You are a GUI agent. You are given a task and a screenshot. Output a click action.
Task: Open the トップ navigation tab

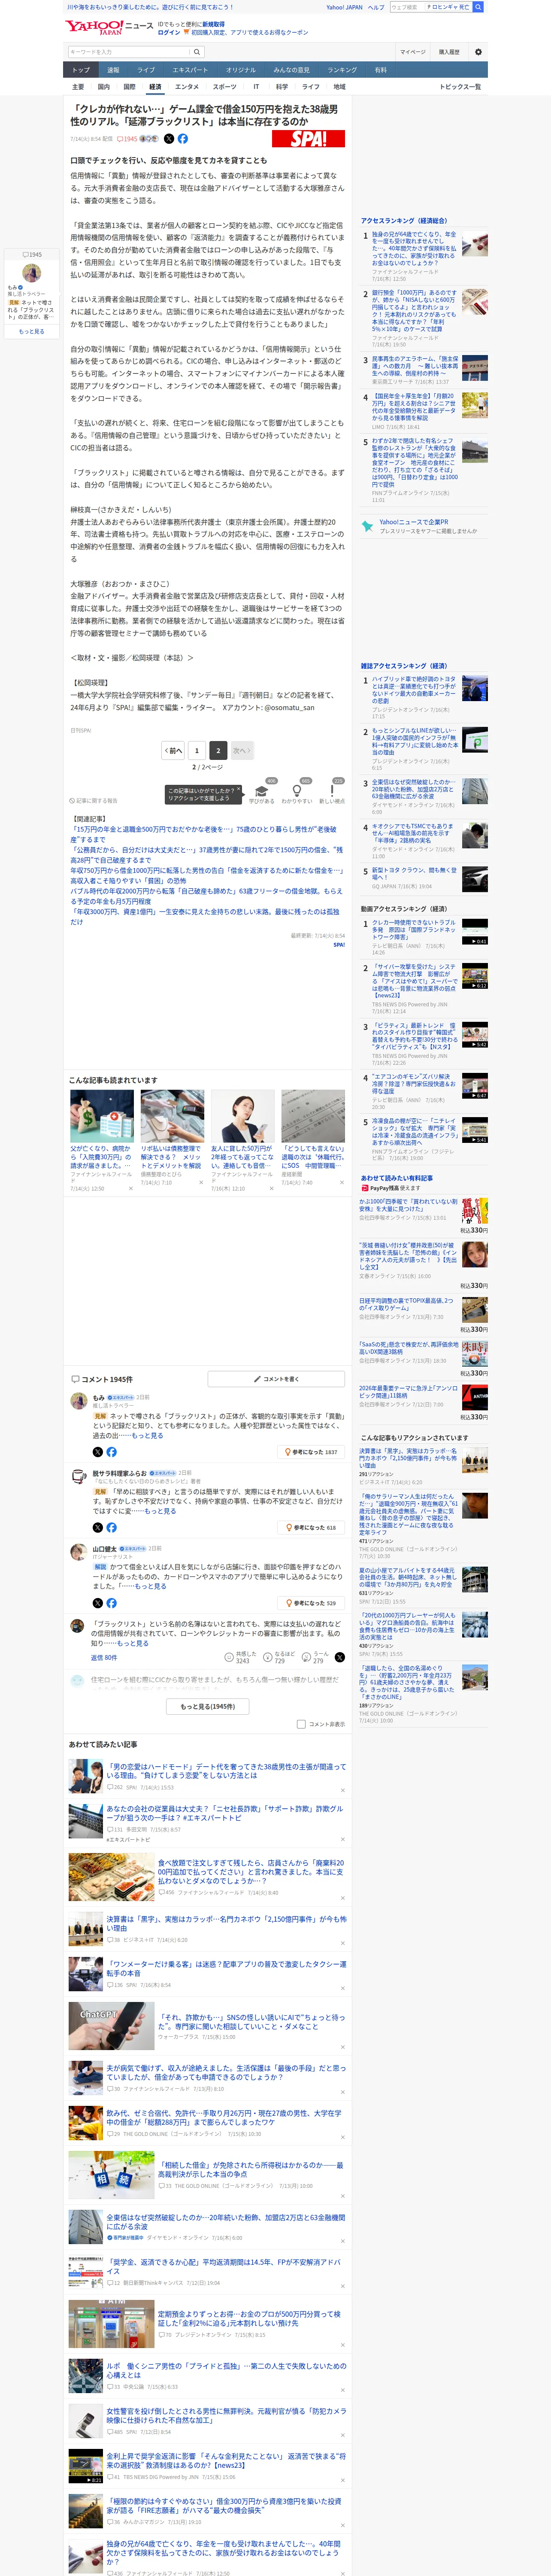click(x=81, y=70)
